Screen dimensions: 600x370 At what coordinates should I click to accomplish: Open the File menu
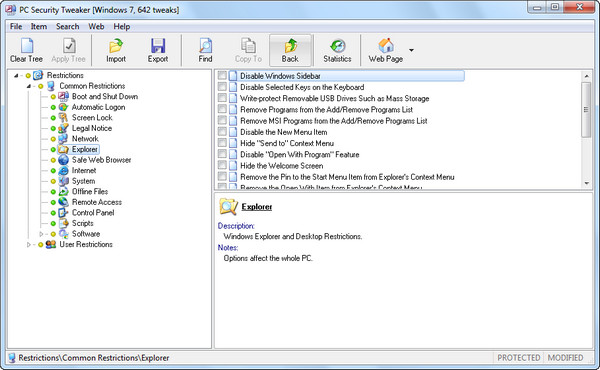pyautogui.click(x=16, y=26)
